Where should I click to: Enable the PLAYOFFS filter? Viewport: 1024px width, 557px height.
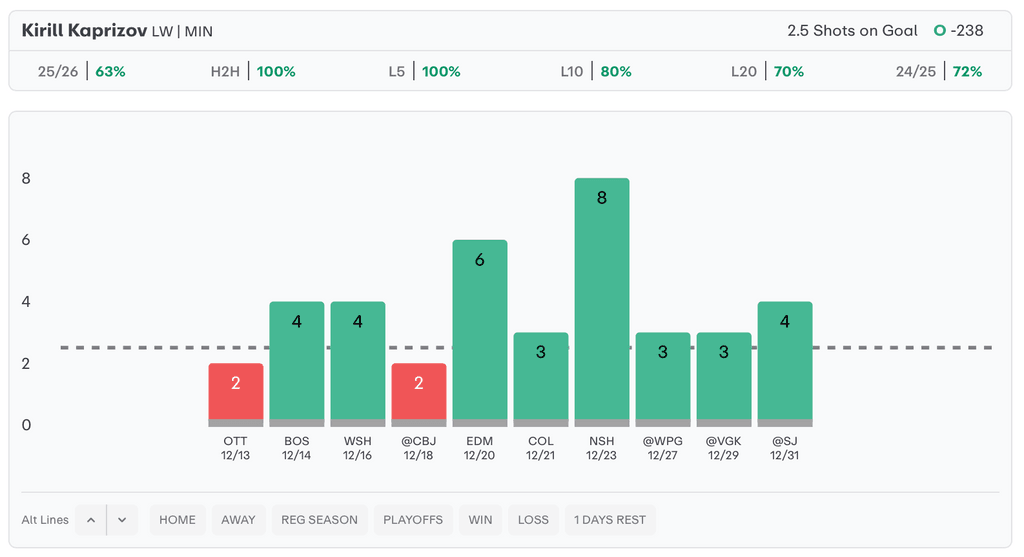coord(412,520)
